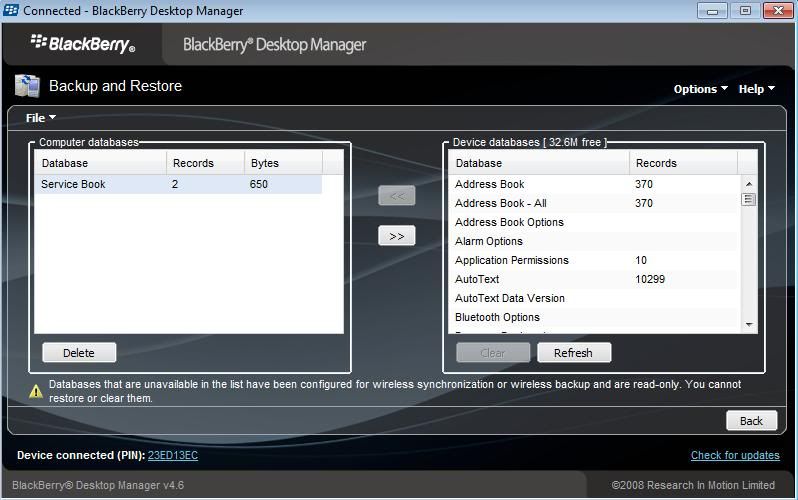Select the AutoText database row
This screenshot has width=798, height=500.
click(594, 279)
